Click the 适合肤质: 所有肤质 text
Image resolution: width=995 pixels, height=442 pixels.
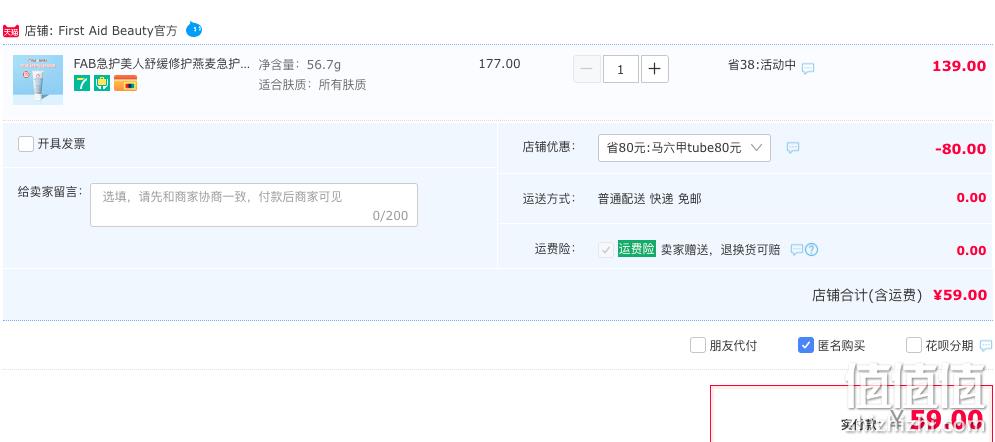click(312, 85)
